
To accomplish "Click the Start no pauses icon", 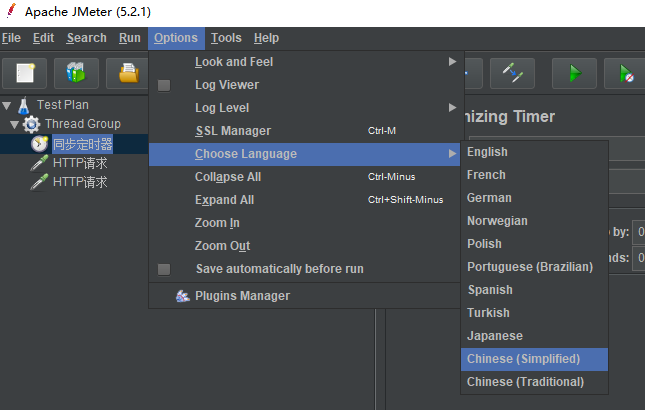I will click(626, 73).
